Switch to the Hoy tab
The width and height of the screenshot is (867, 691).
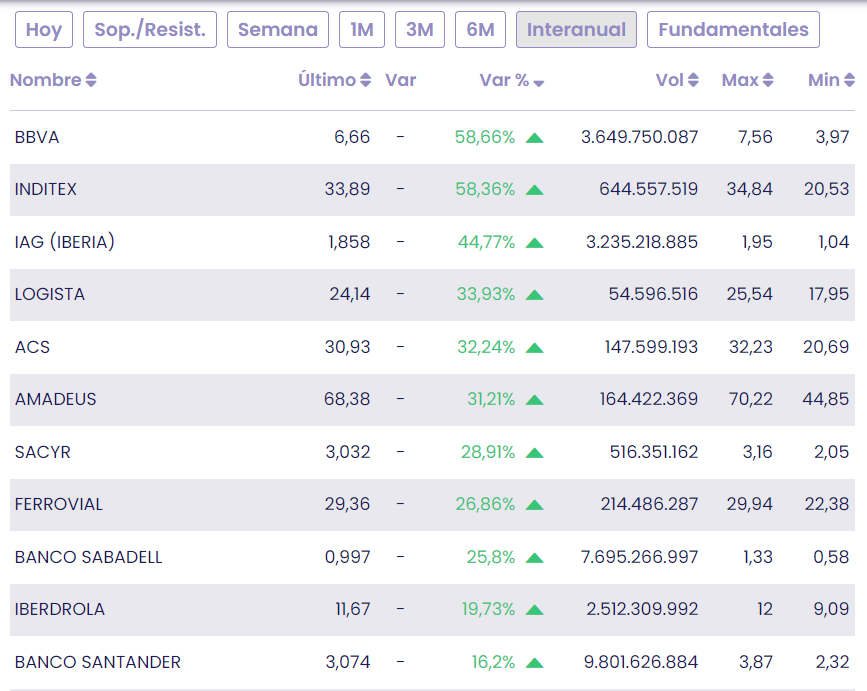pyautogui.click(x=44, y=30)
